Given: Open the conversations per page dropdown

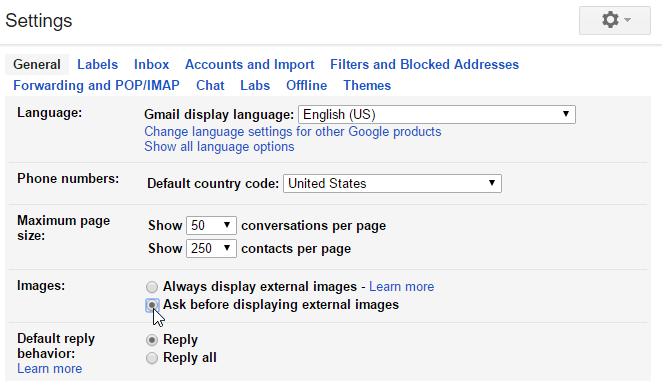Looking at the screenshot, I should [211, 225].
